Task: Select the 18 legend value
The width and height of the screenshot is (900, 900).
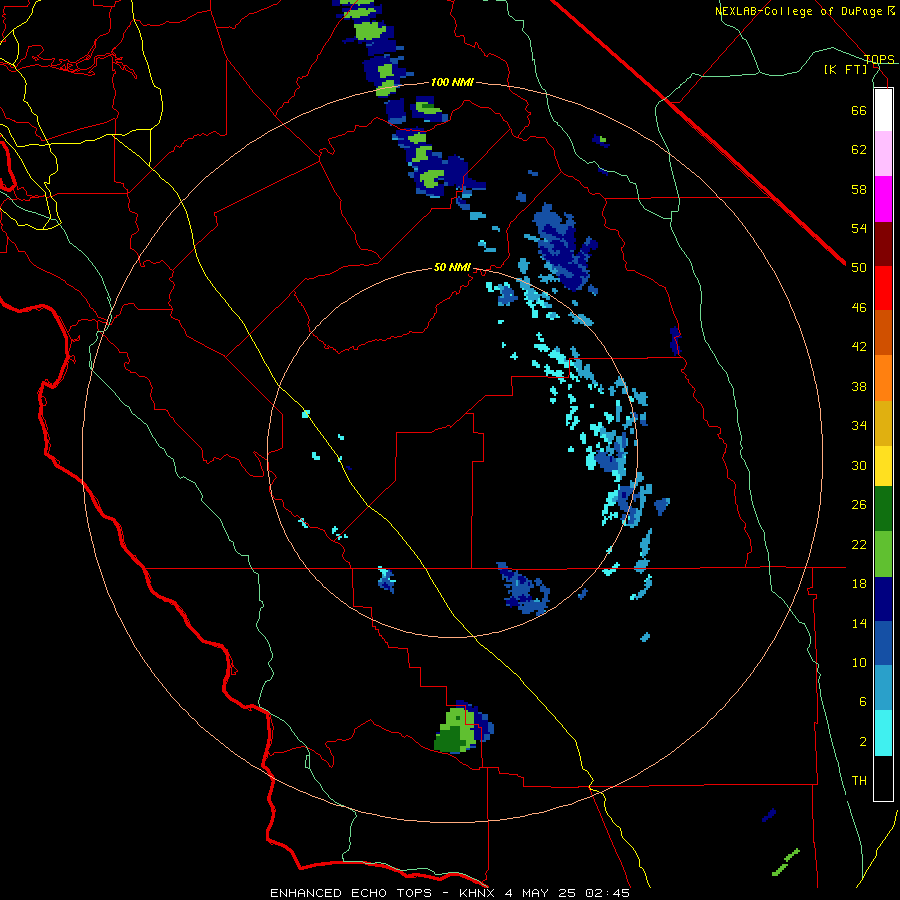Action: 859,584
